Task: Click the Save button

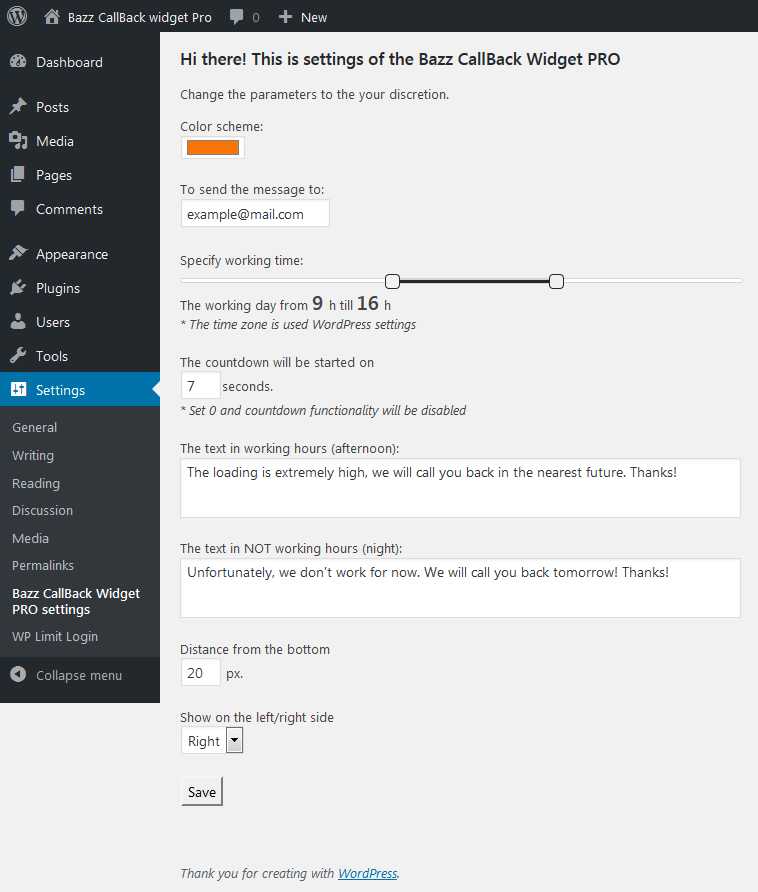Action: [x=202, y=791]
